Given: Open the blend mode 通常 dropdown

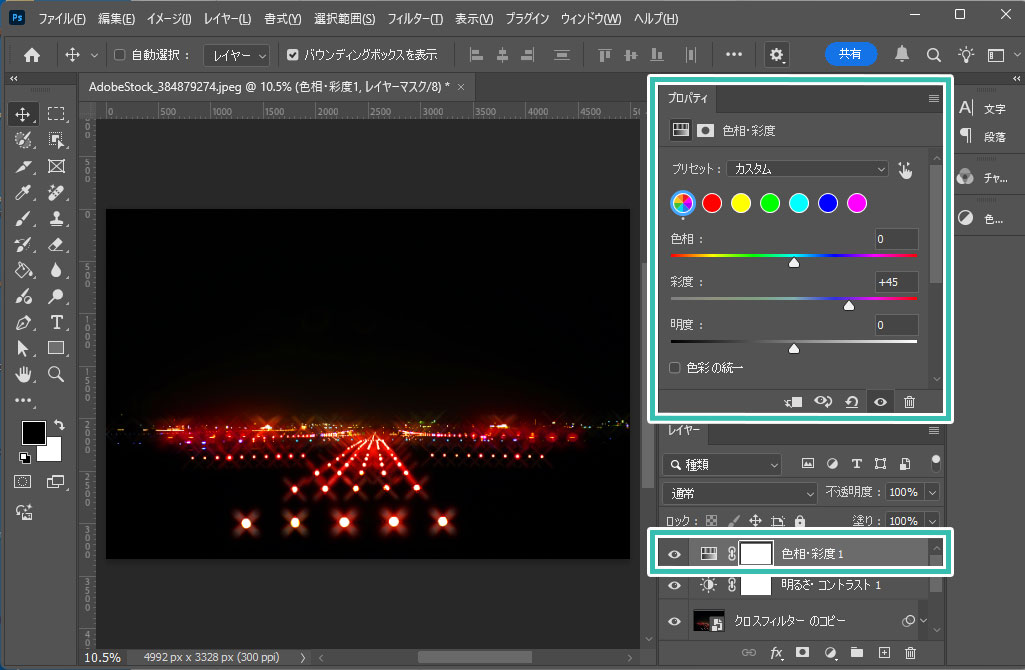Looking at the screenshot, I should click(740, 493).
